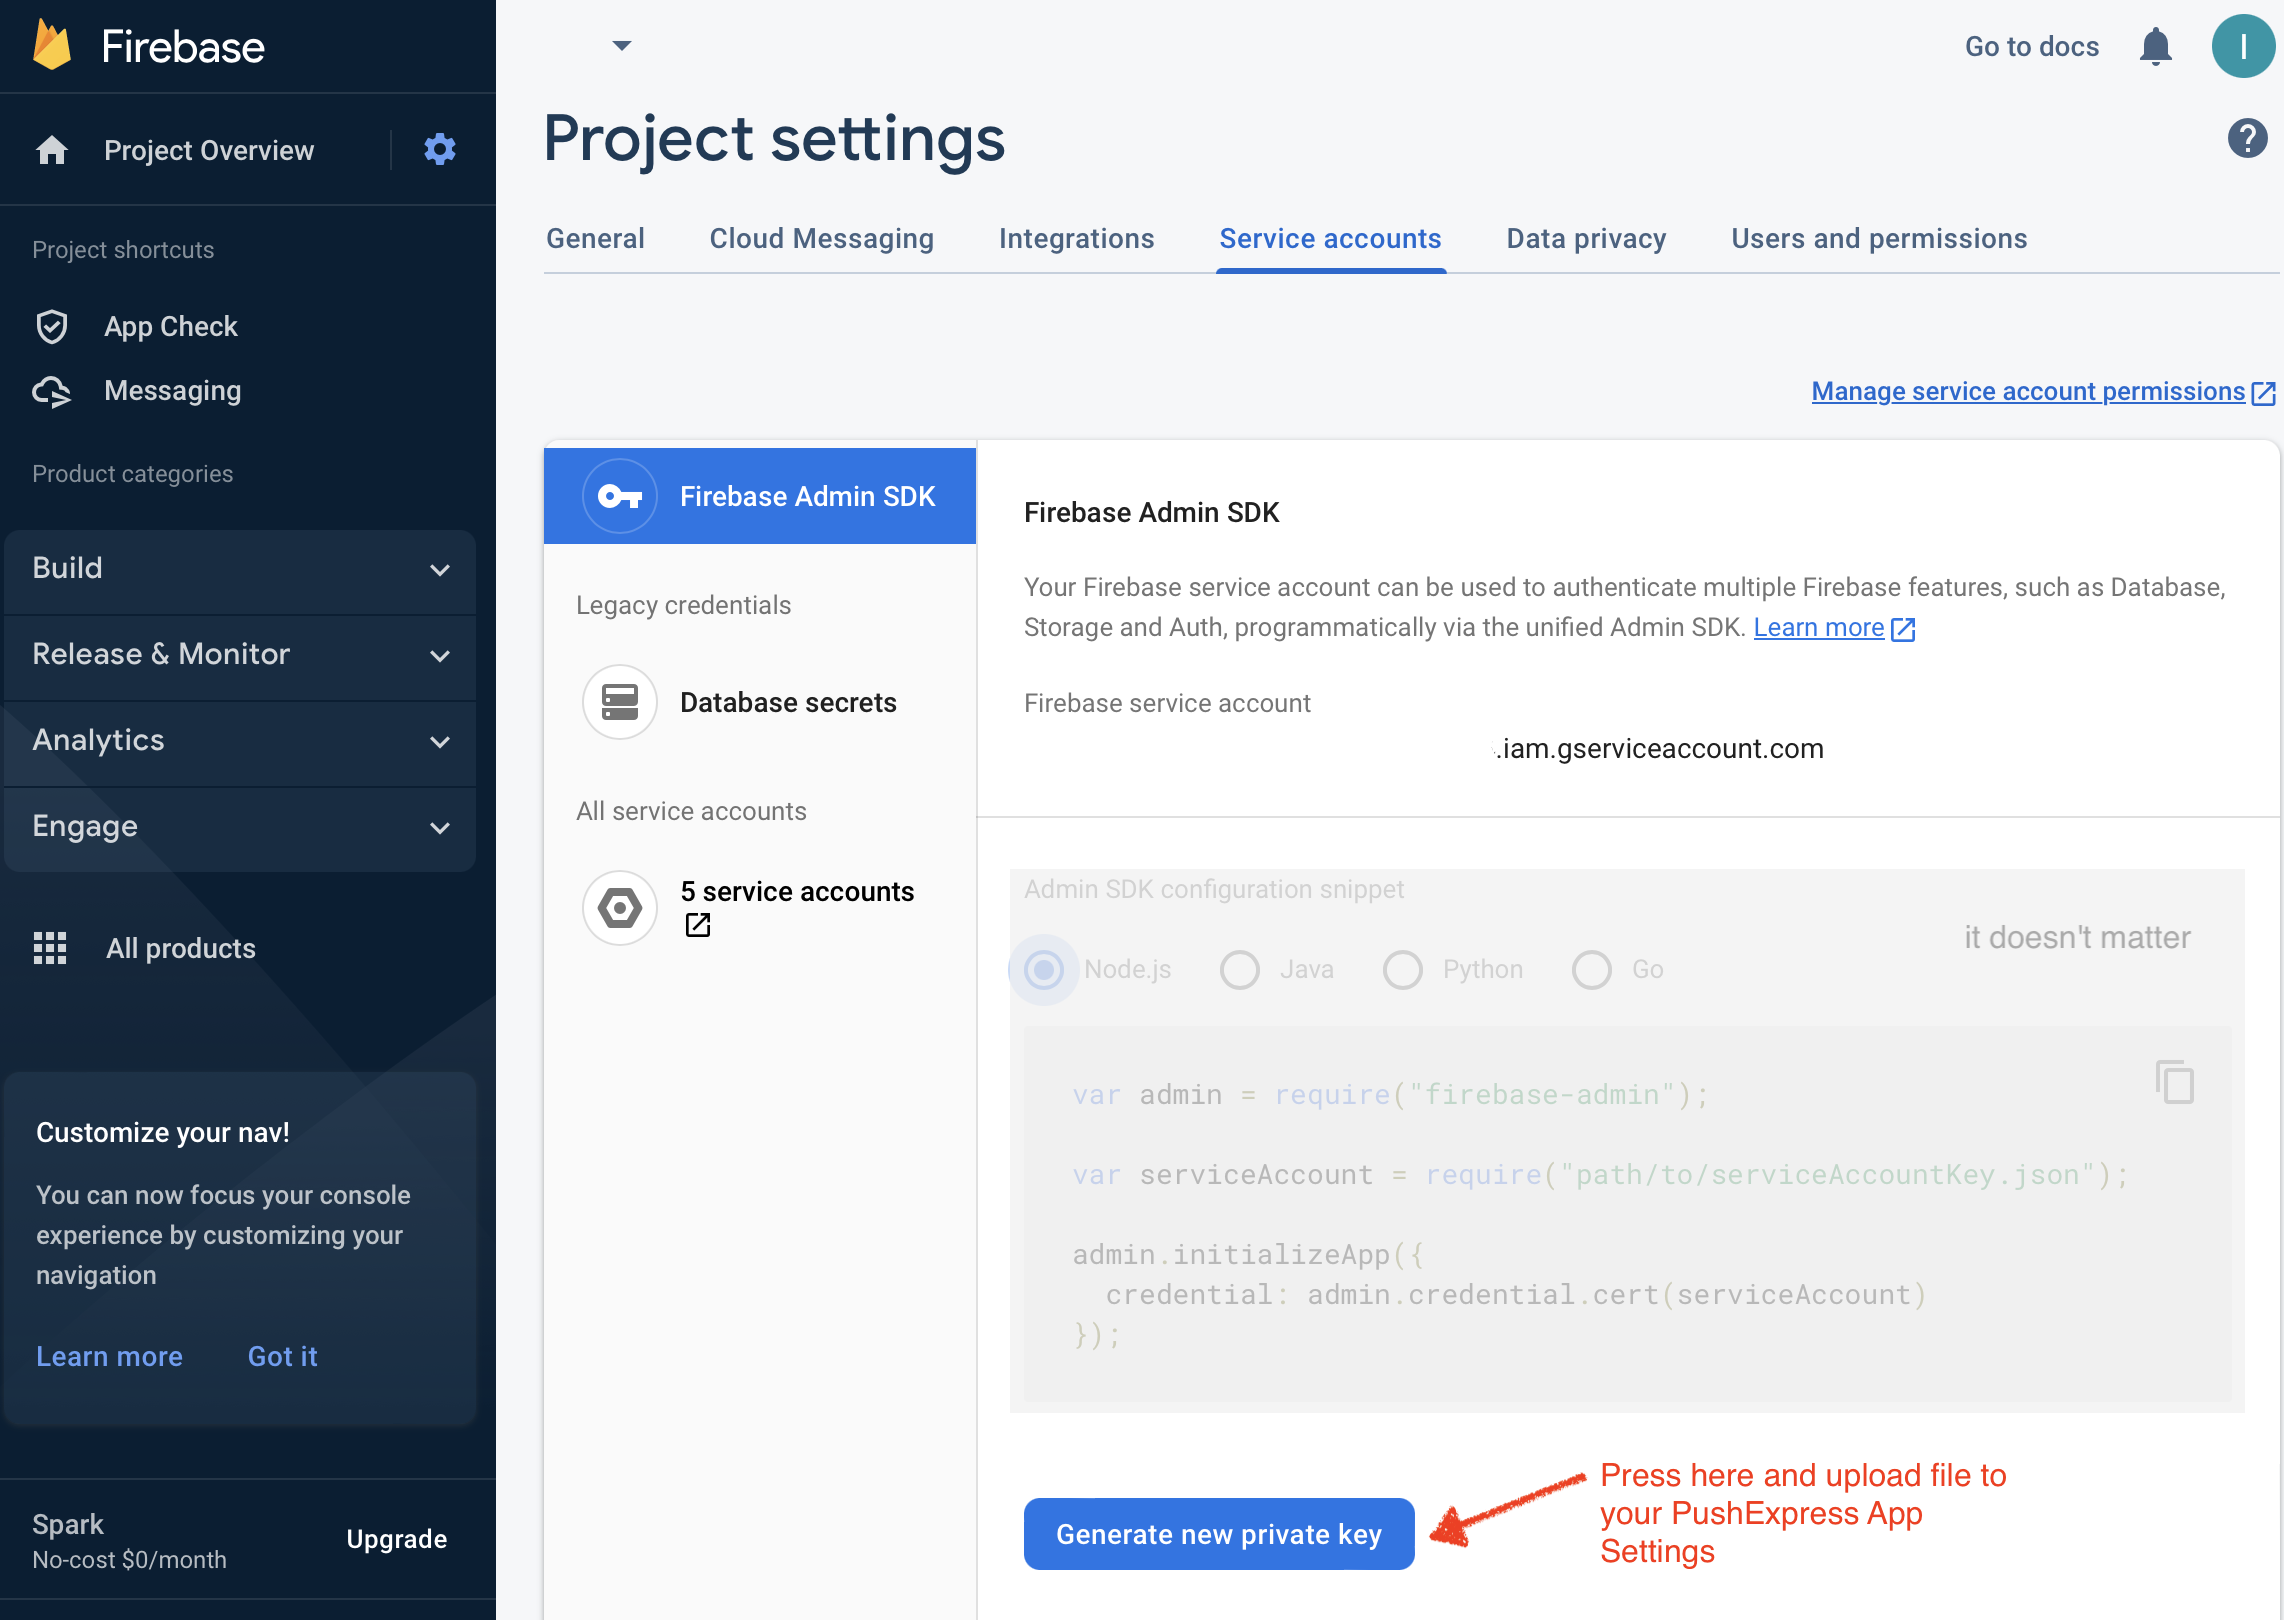Open Database secrets item
Screen dimensions: 2284x1620
click(760, 702)
